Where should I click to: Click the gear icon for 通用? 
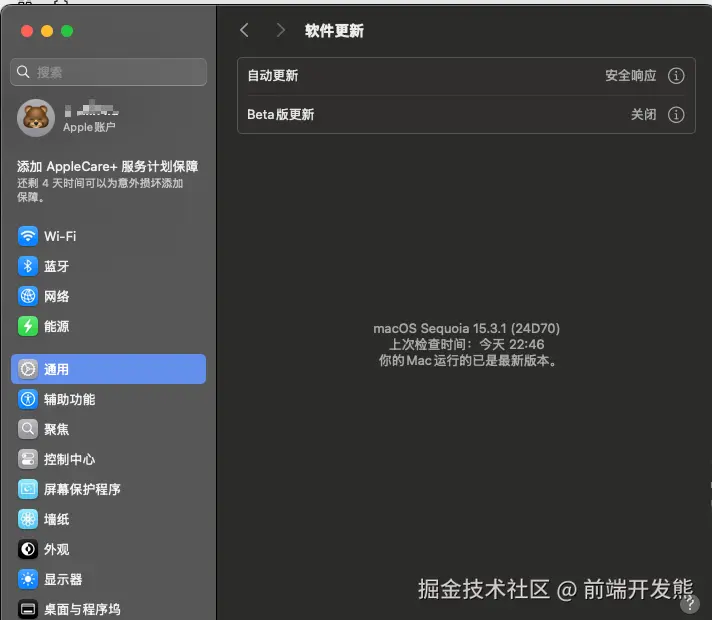[28, 369]
